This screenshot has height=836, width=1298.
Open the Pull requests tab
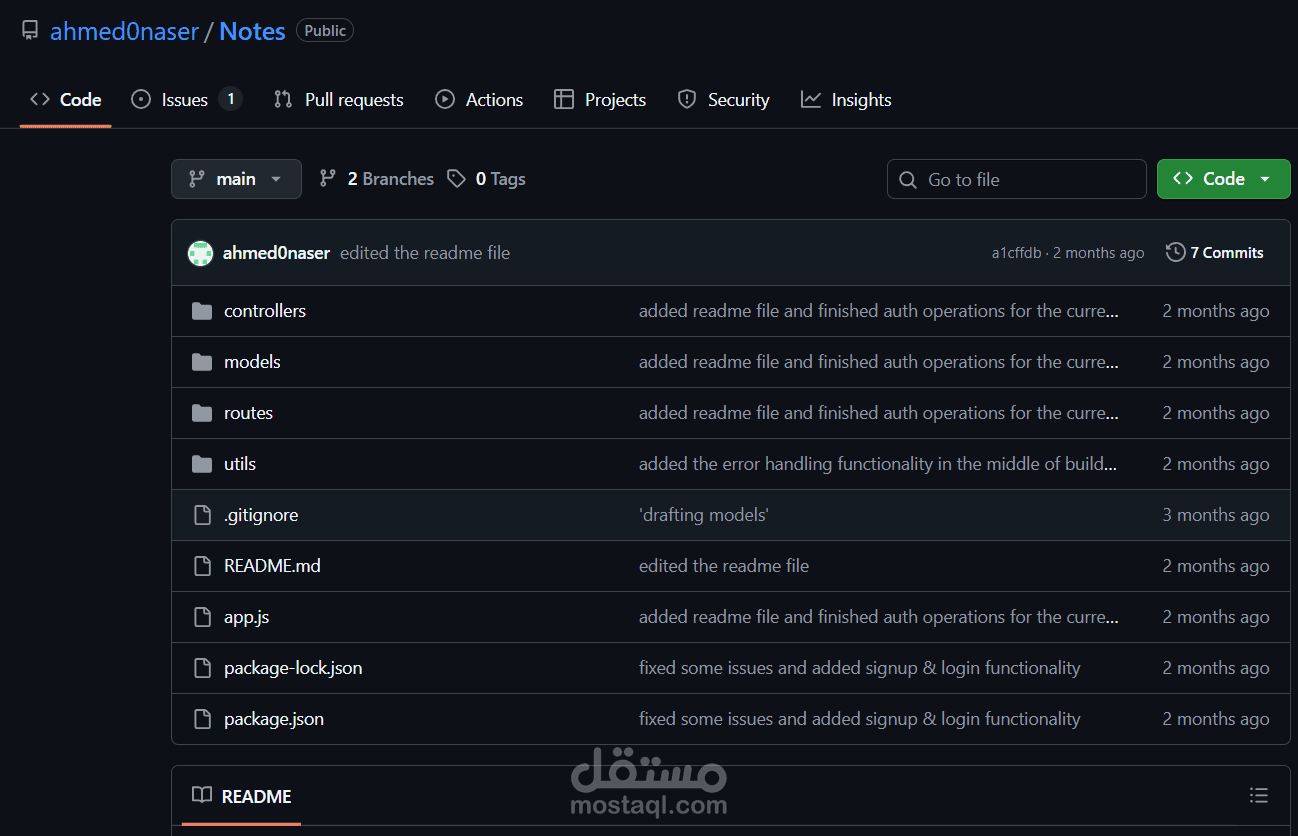[339, 100]
